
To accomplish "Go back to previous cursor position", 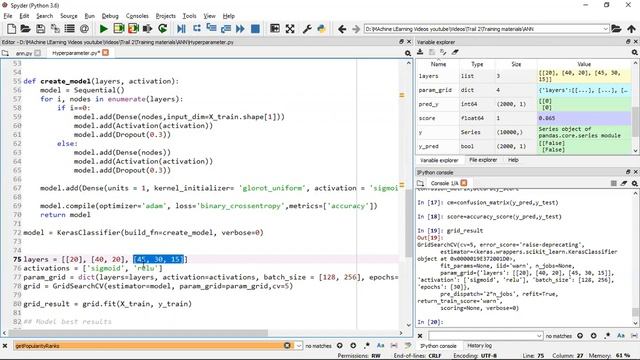I will 342,29.
